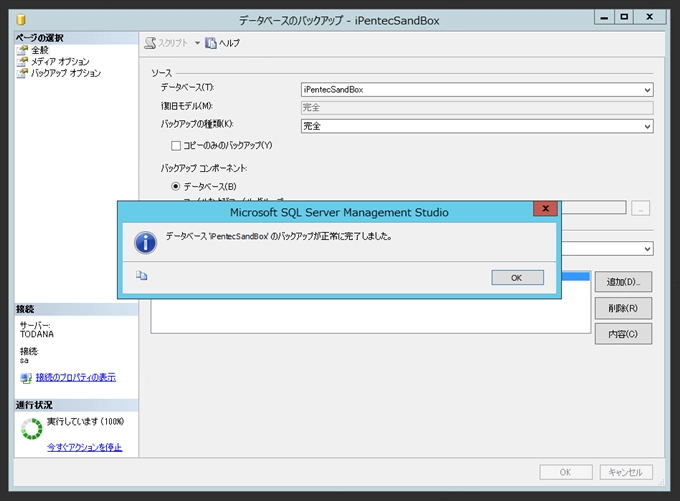Click the backup destination list box

[371, 316]
